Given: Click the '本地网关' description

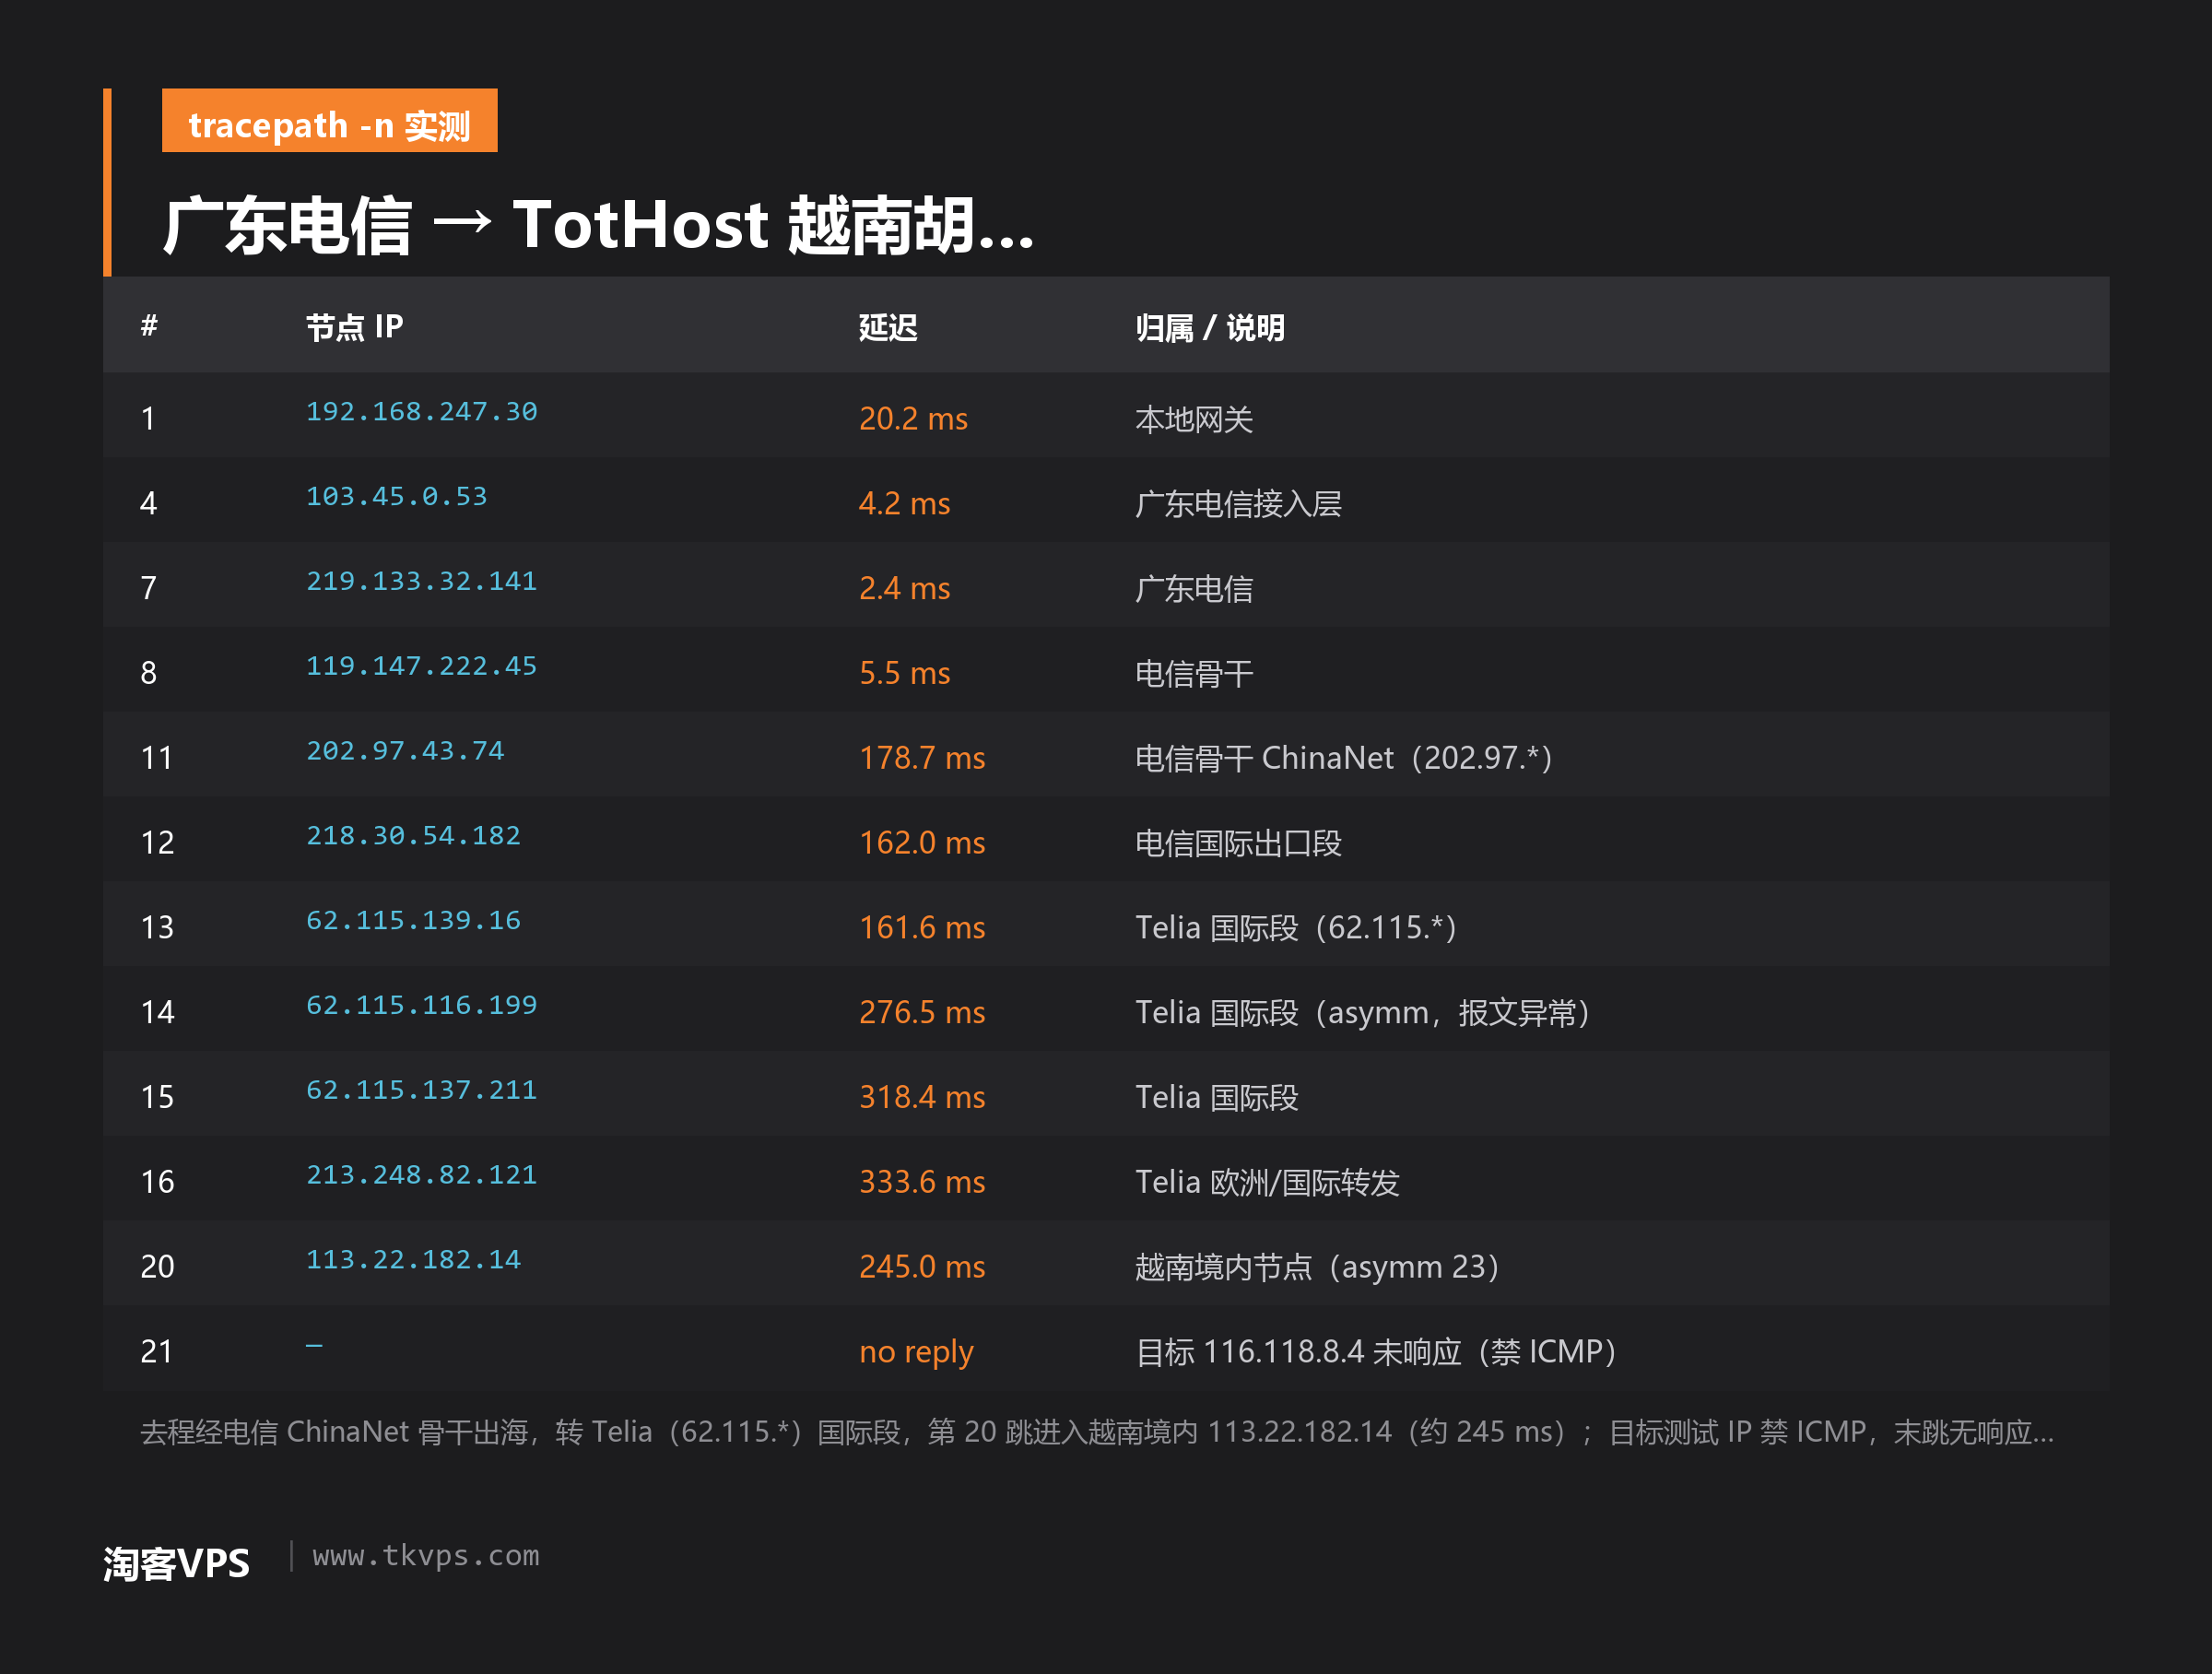Looking at the screenshot, I should coord(1194,419).
